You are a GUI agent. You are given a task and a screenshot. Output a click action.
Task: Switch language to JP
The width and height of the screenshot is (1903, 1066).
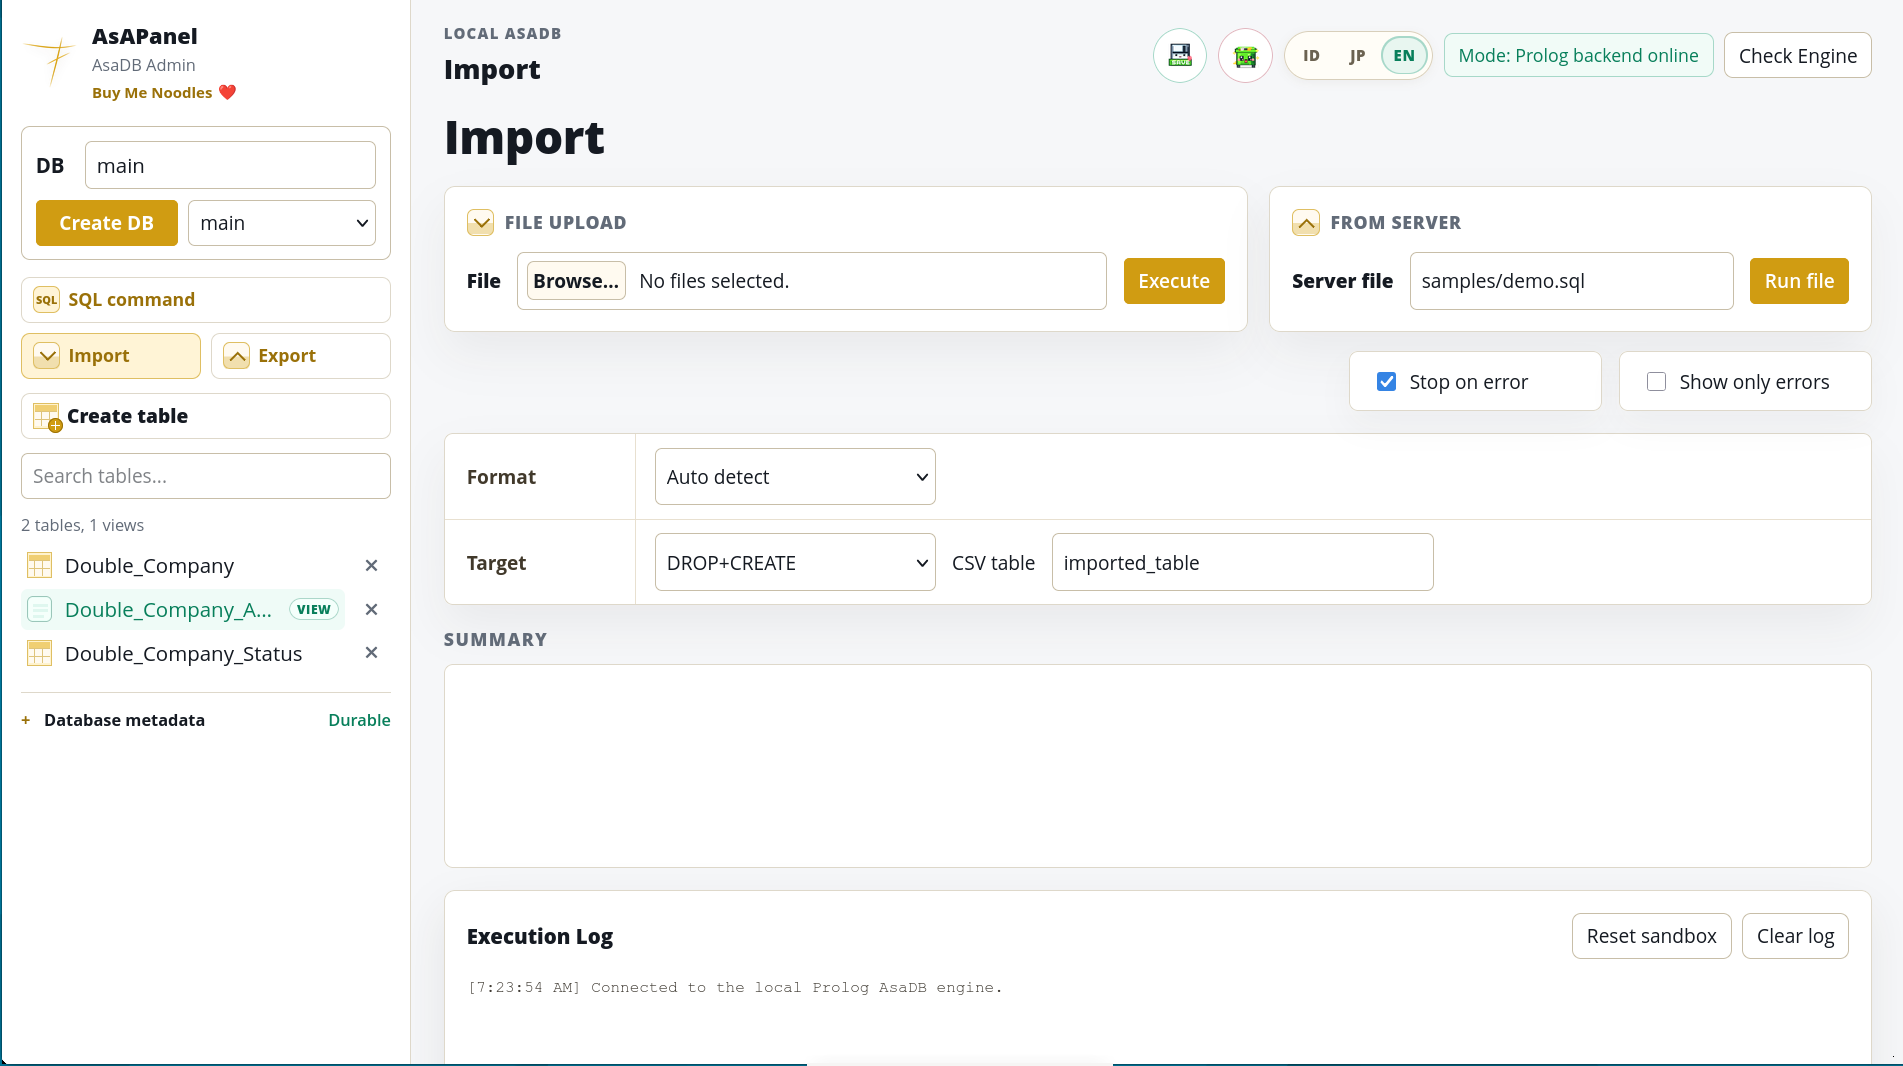(1357, 56)
